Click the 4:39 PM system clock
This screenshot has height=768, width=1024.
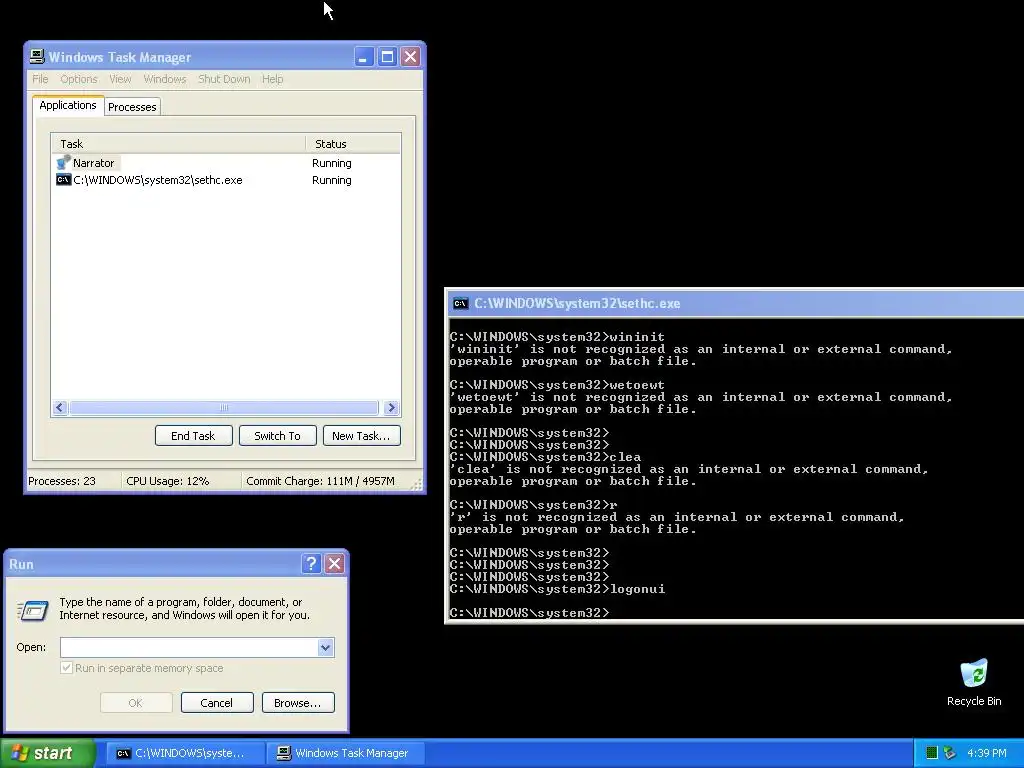click(x=986, y=753)
